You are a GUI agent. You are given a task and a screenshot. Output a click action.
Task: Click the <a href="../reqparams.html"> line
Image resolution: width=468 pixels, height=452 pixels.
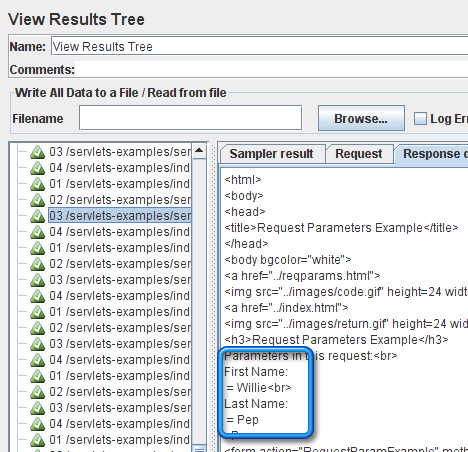(302, 276)
